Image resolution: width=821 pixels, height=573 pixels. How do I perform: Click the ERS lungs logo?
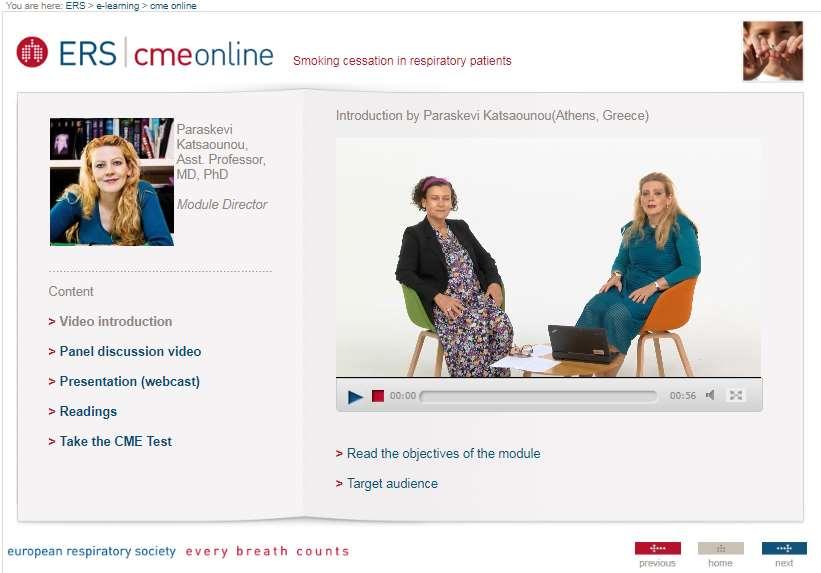[32, 52]
